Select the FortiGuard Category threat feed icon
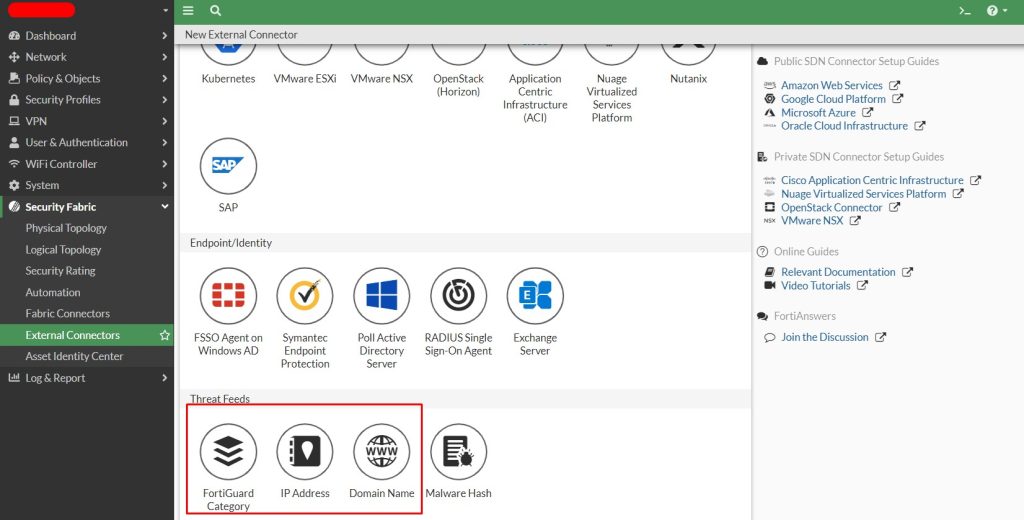The height and width of the screenshot is (520, 1024). (x=228, y=452)
